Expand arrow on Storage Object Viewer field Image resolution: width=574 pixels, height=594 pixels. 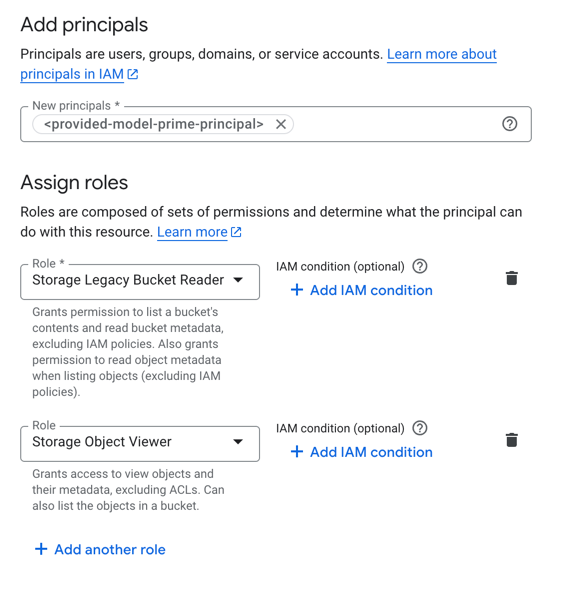(x=238, y=442)
